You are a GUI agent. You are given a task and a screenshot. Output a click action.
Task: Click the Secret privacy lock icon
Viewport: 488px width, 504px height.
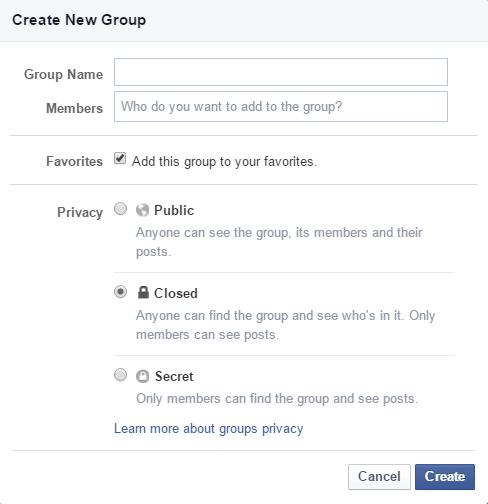143,376
